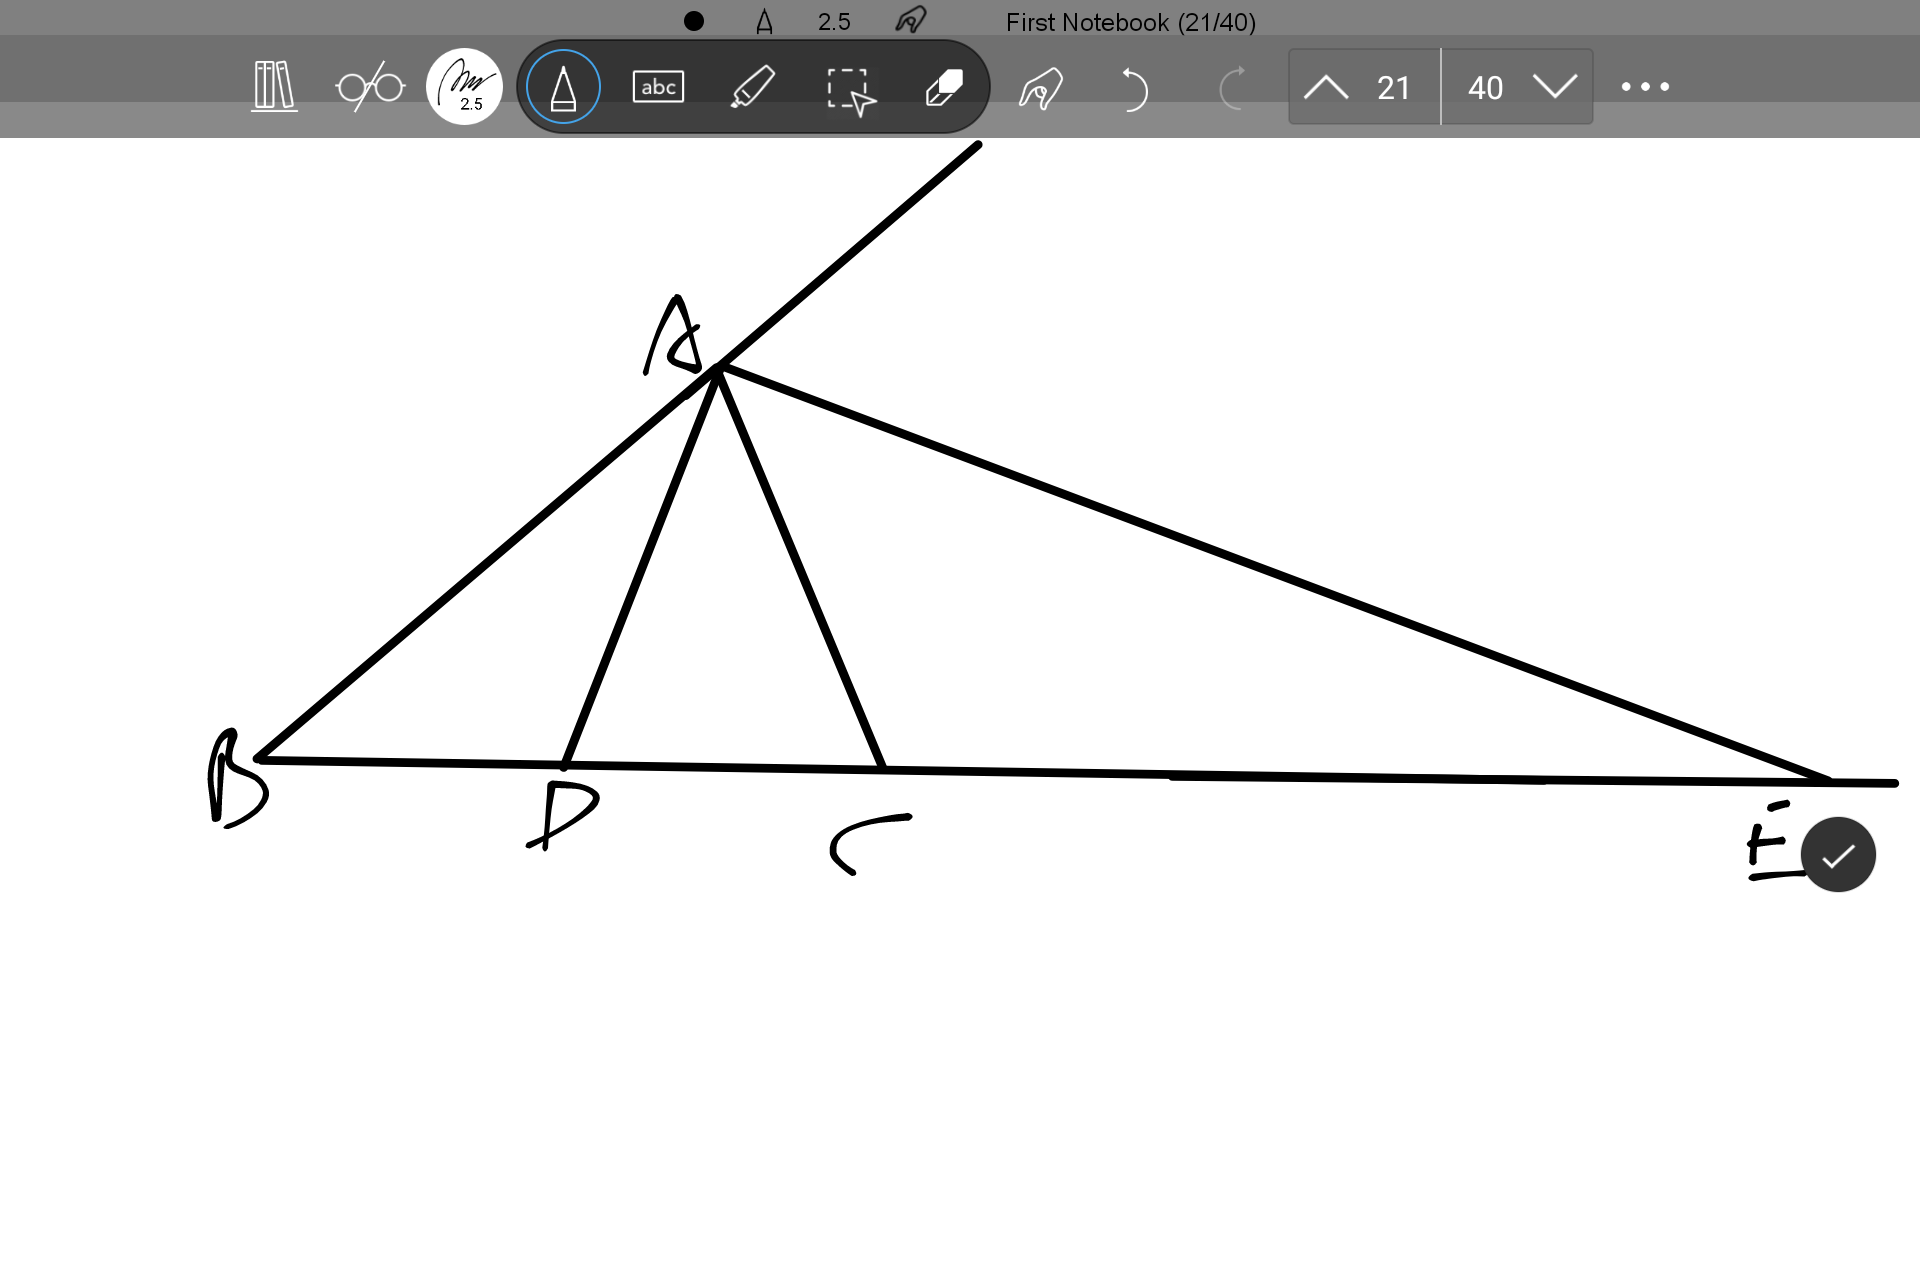Image resolution: width=1920 pixels, height=1280 pixels.
Task: Select the abc text tool
Action: coord(658,87)
